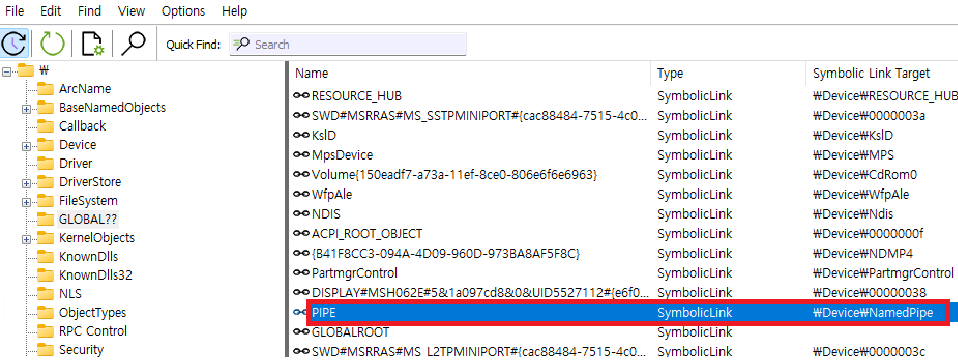This screenshot has height=364, width=958.
Task: Expand the FileSystem tree node
Action: tap(26, 202)
